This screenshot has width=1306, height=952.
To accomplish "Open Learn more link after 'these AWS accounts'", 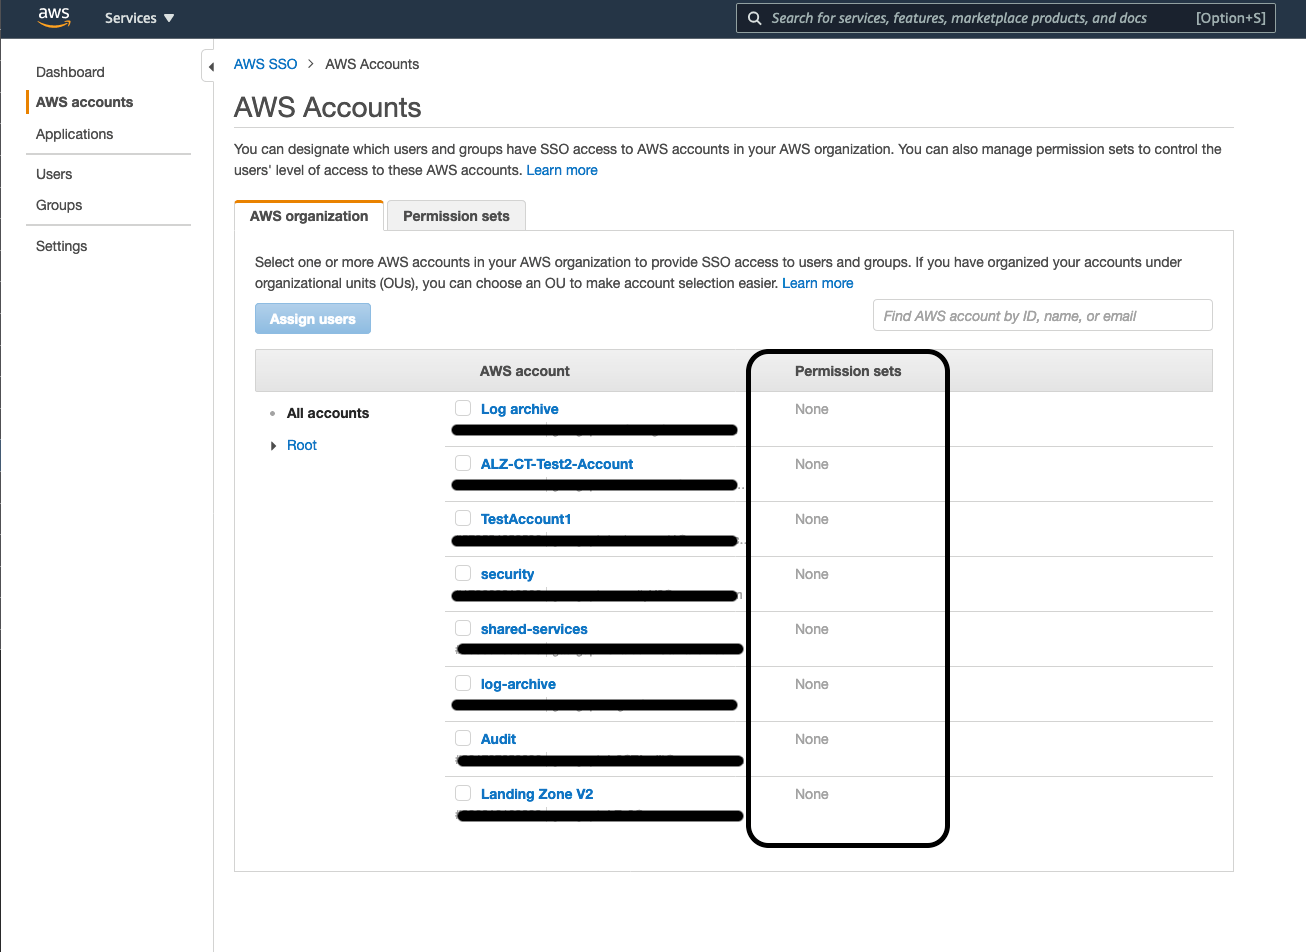I will tap(562, 170).
